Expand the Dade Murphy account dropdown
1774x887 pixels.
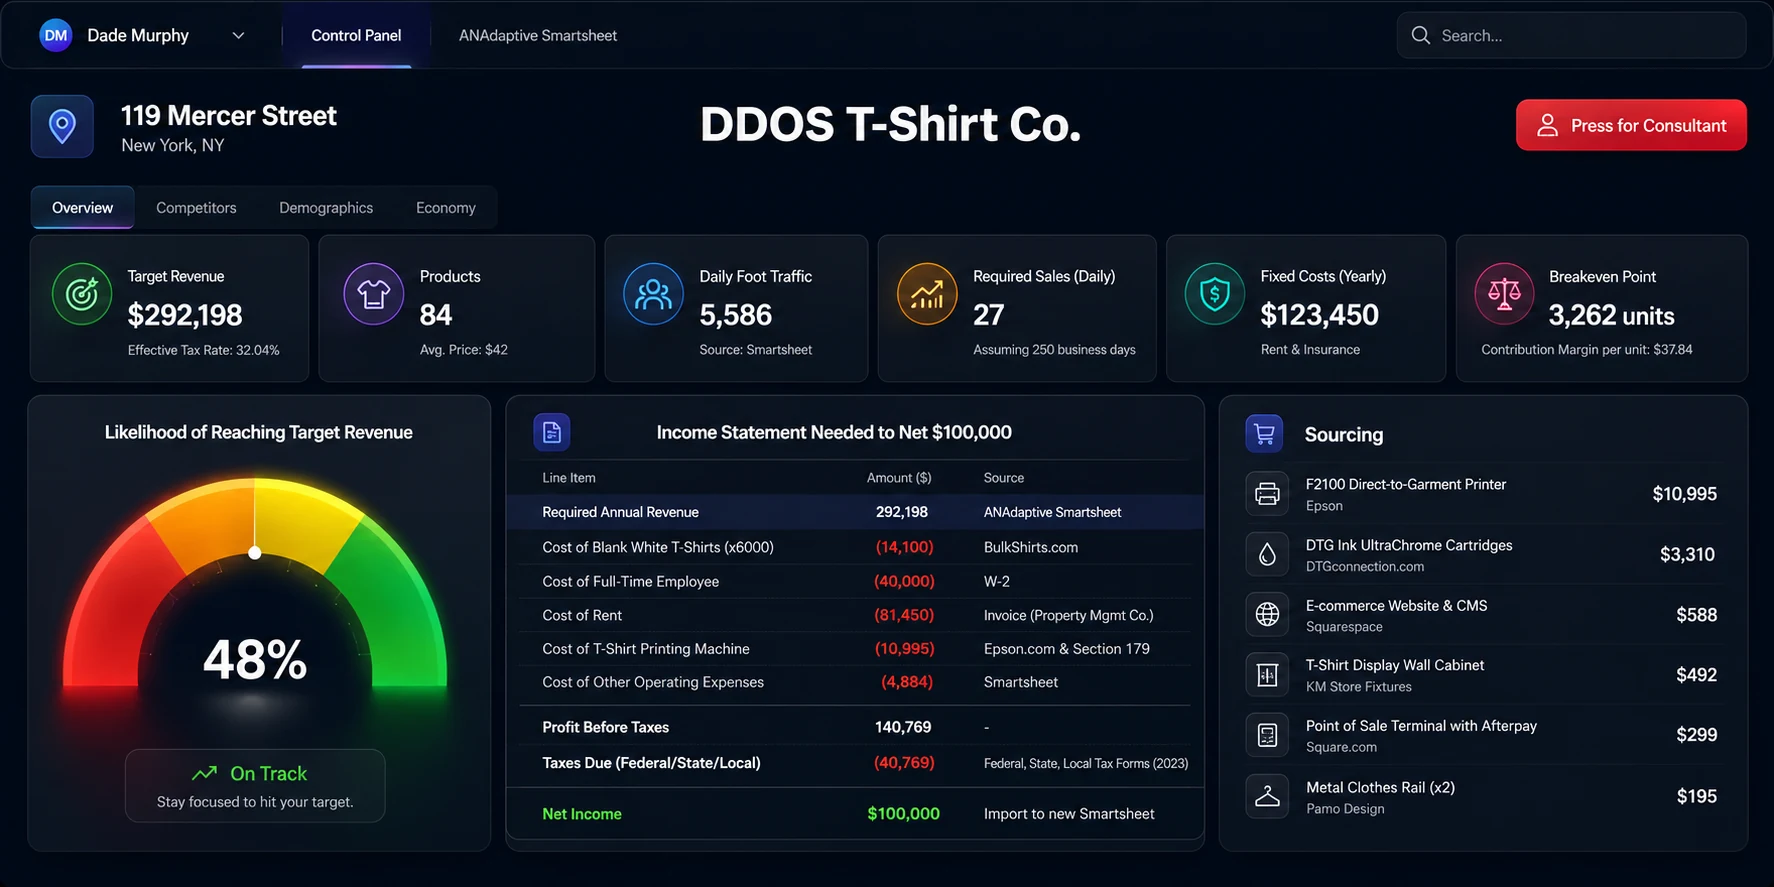(238, 36)
